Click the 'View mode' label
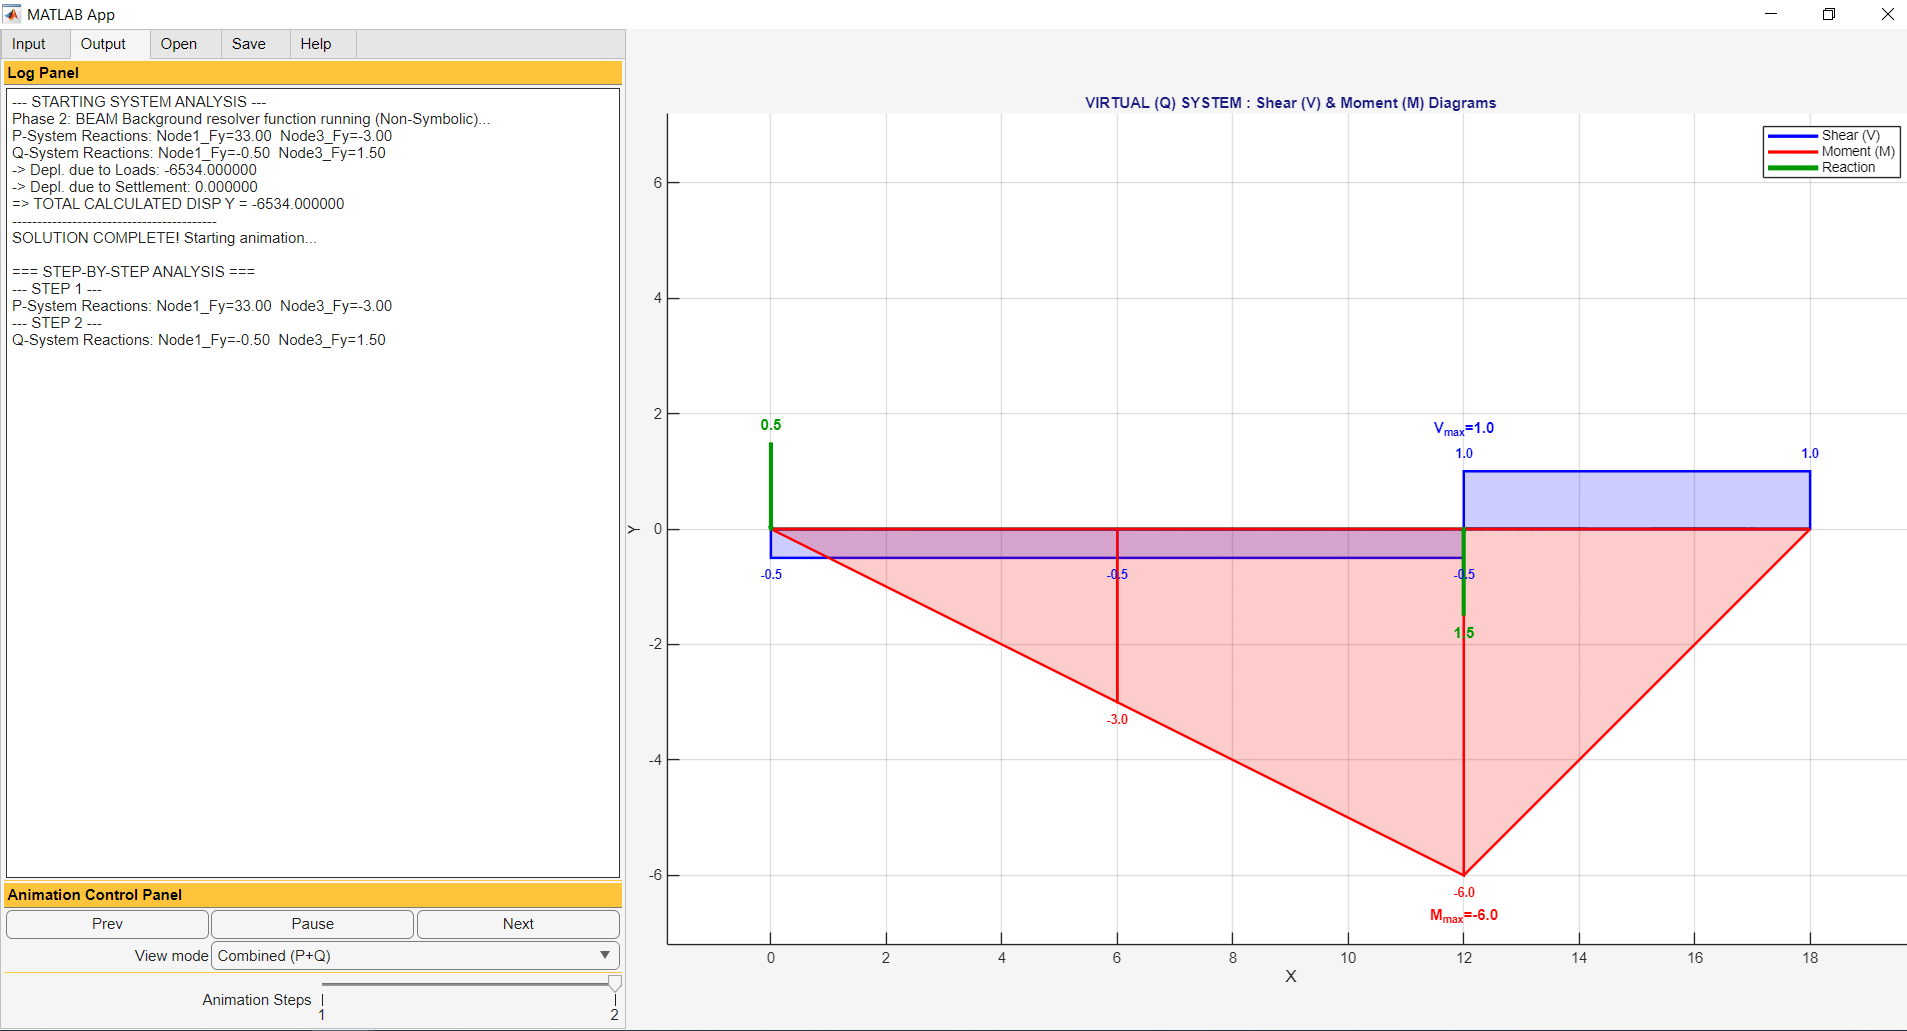This screenshot has width=1907, height=1031. coord(171,956)
